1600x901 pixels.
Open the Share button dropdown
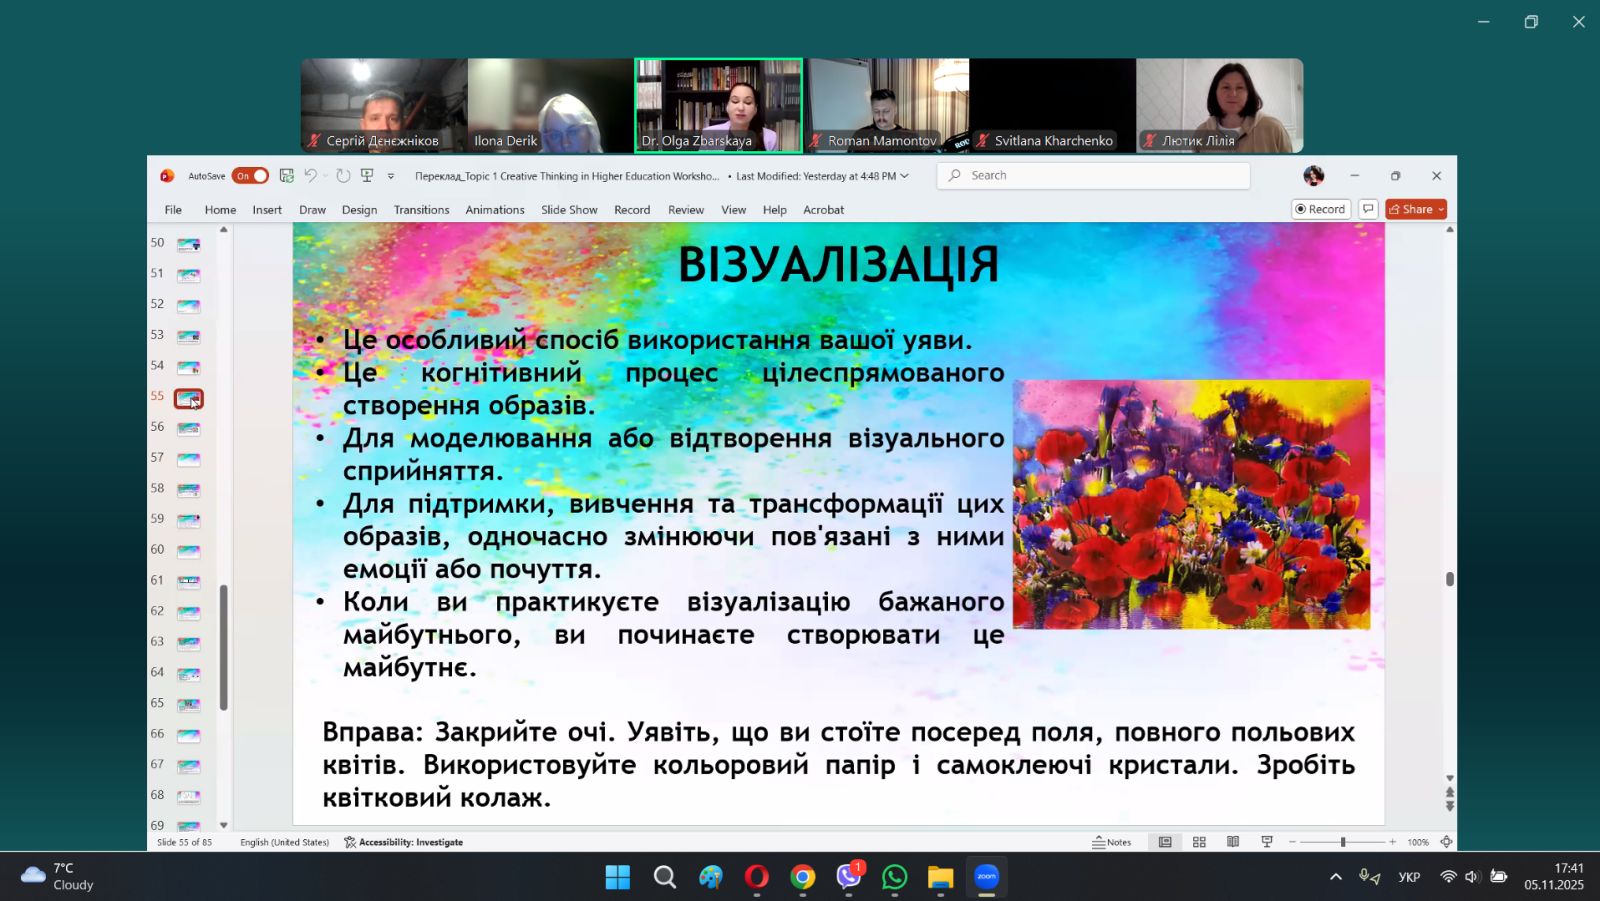(x=1441, y=209)
